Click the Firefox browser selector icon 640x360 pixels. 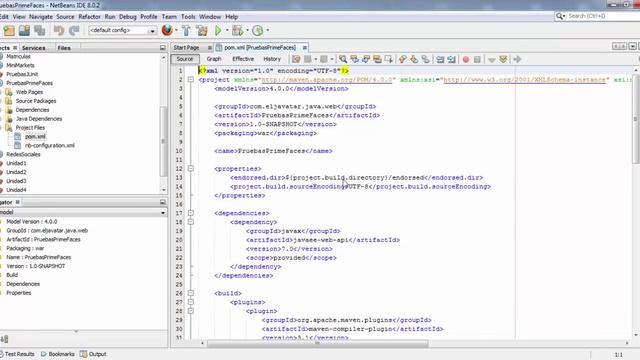click(x=167, y=30)
